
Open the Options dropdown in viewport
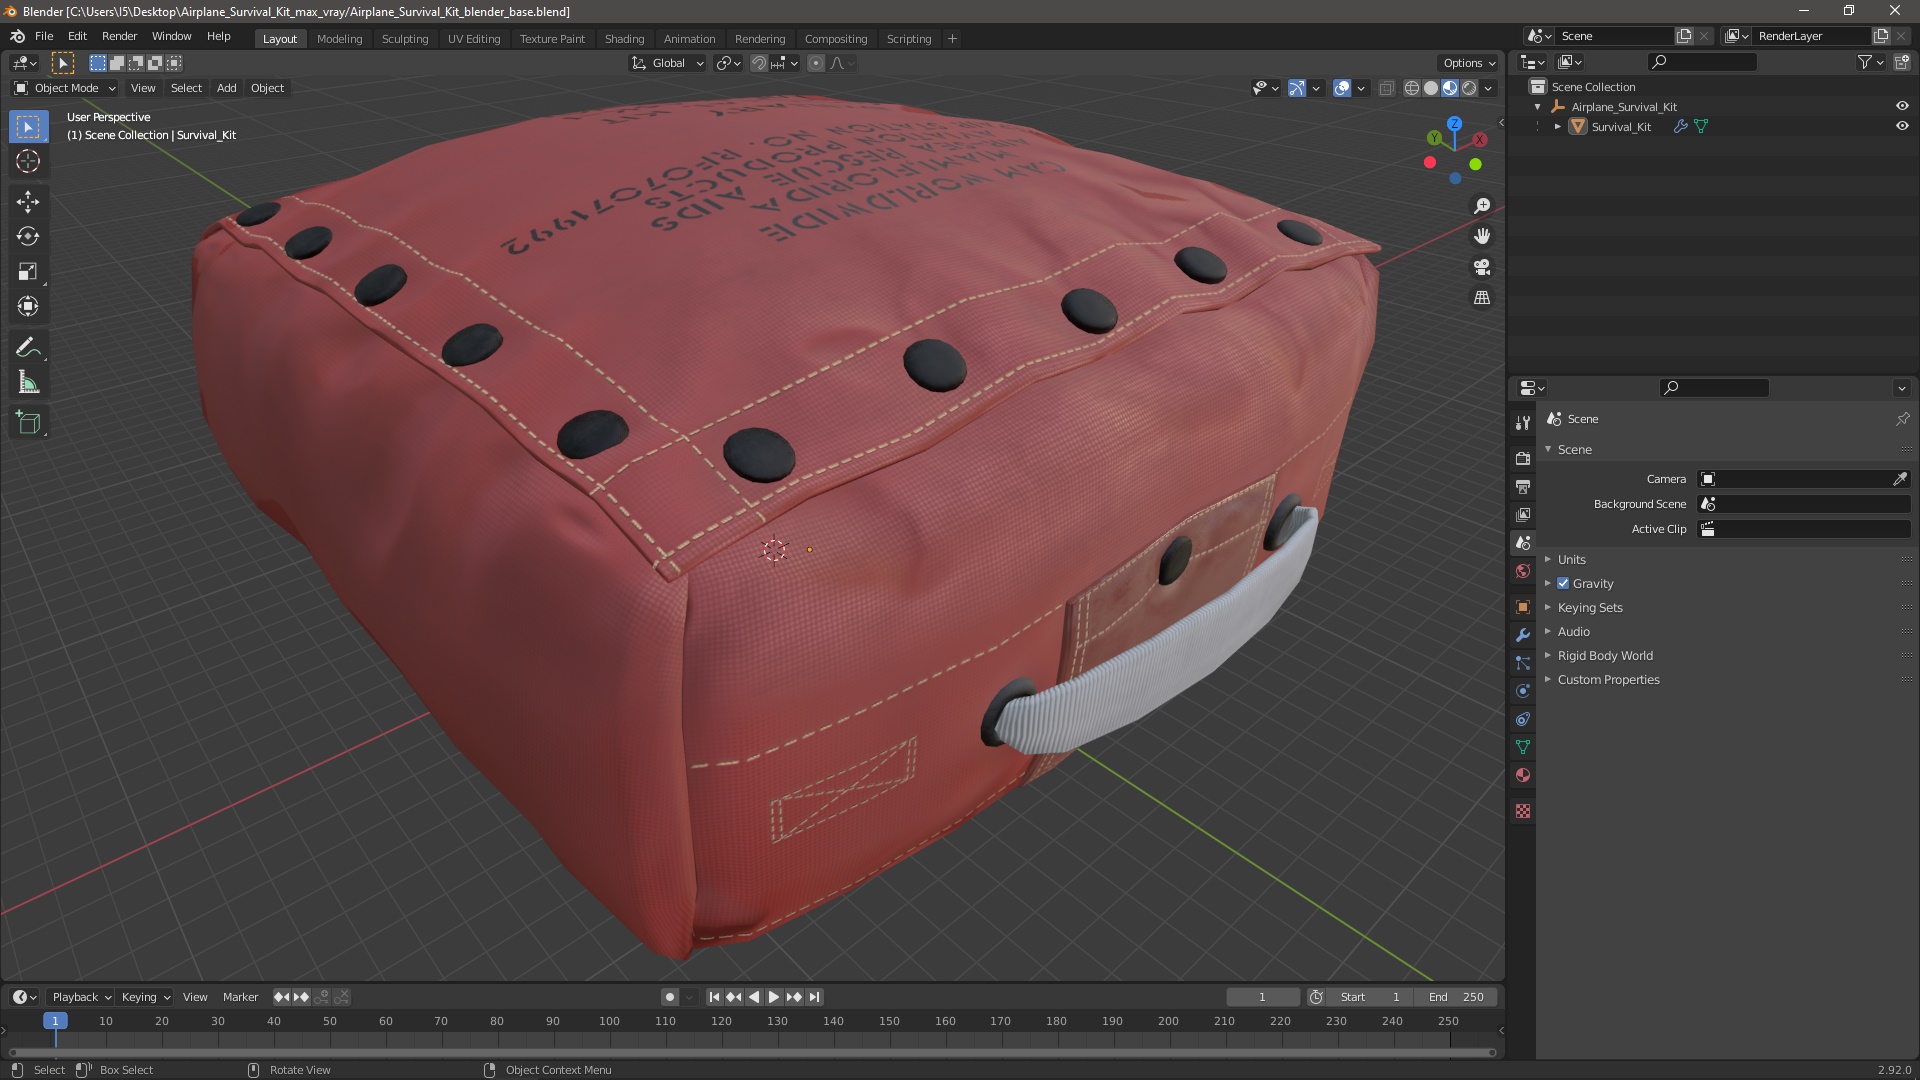1469,63
